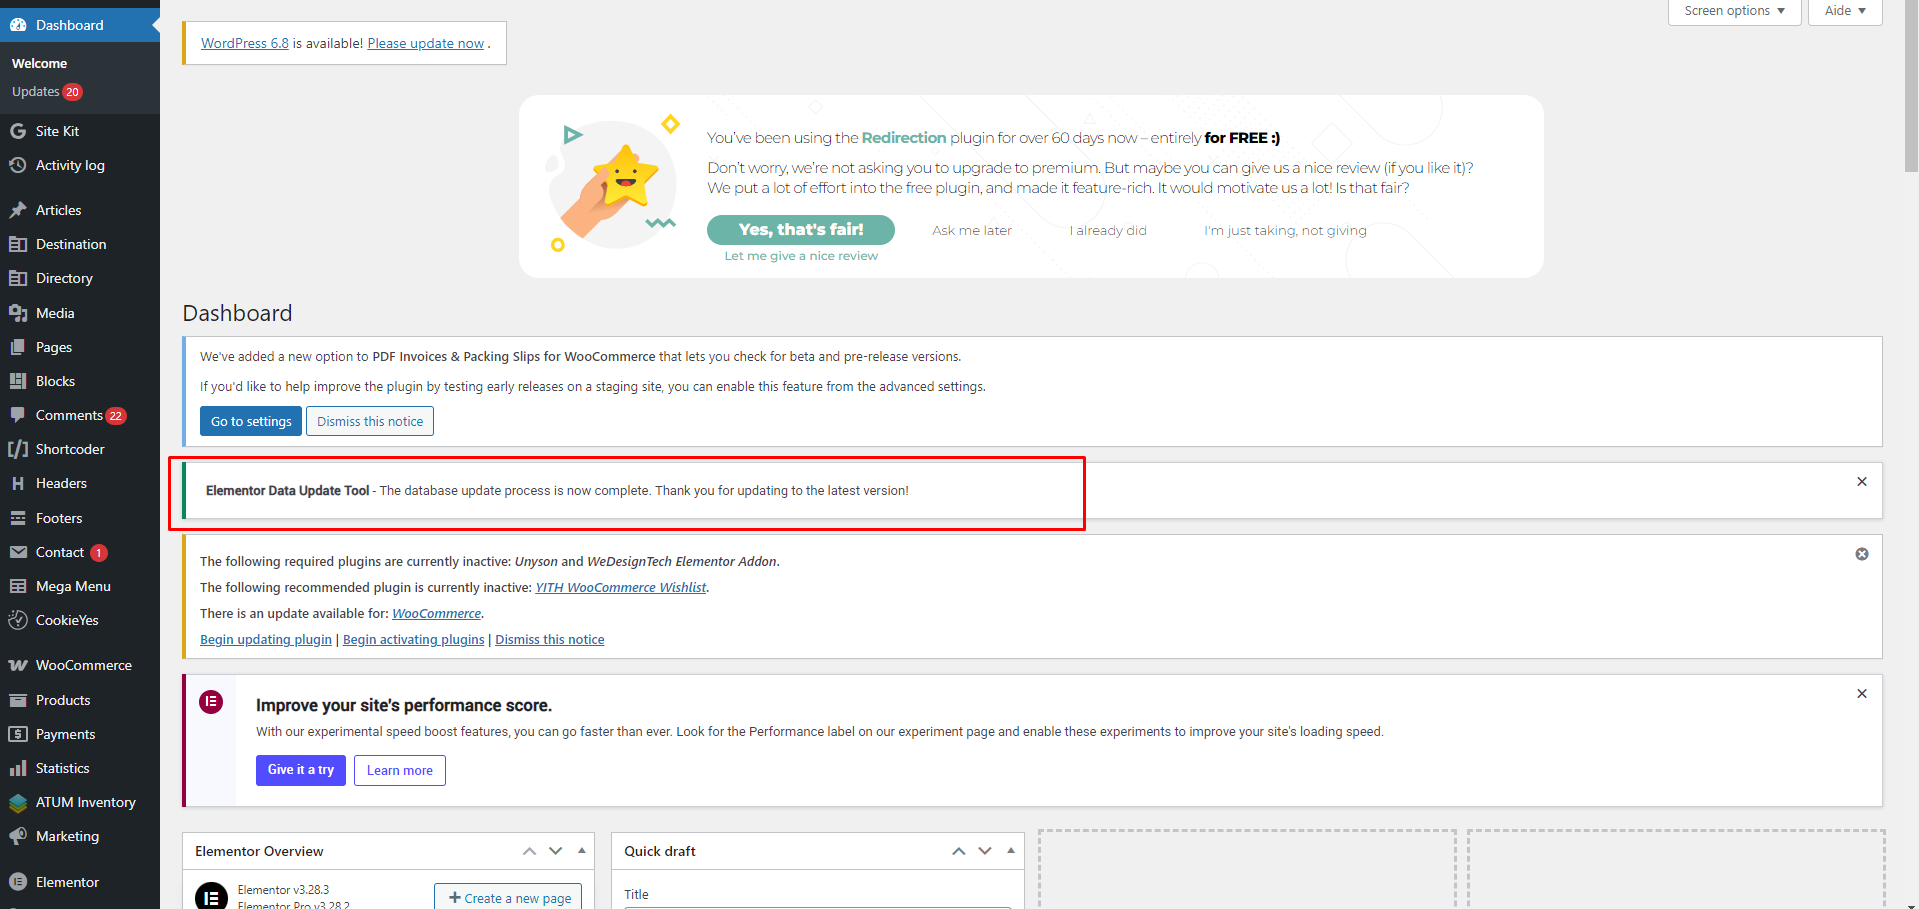Click Create a new page button
Image resolution: width=1919 pixels, height=909 pixels.
point(508,898)
